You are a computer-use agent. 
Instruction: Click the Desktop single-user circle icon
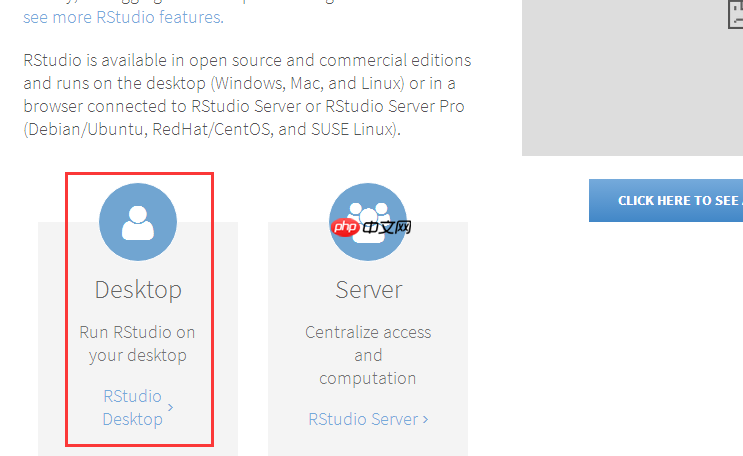click(x=138, y=222)
